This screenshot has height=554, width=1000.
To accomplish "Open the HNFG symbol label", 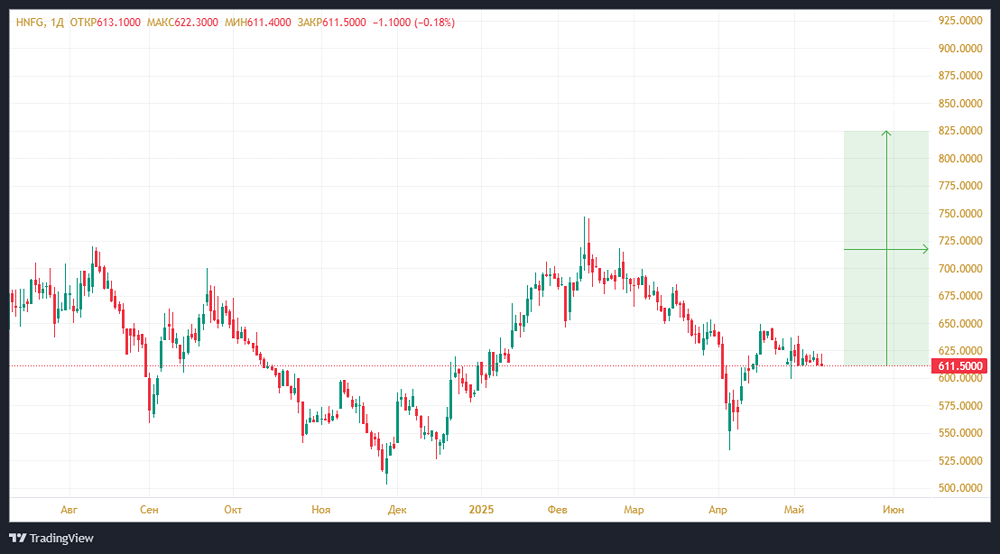I will 30,22.
